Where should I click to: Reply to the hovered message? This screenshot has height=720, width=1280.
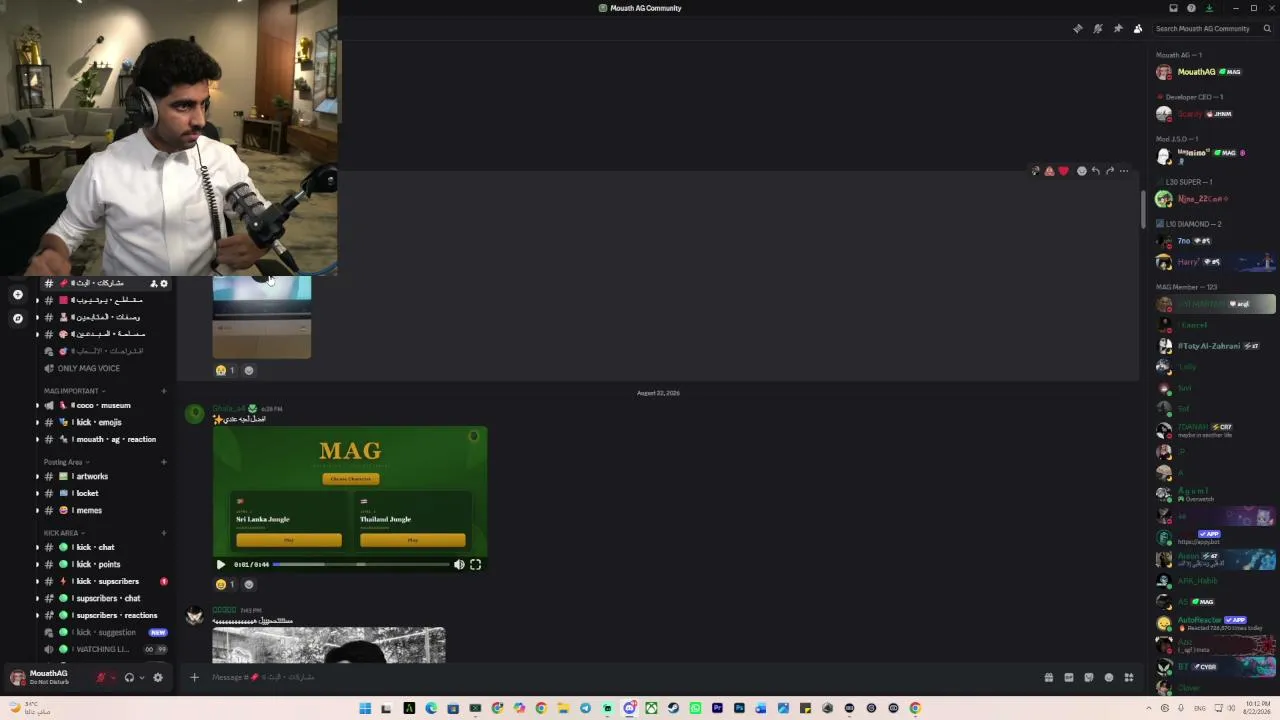[x=1095, y=171]
